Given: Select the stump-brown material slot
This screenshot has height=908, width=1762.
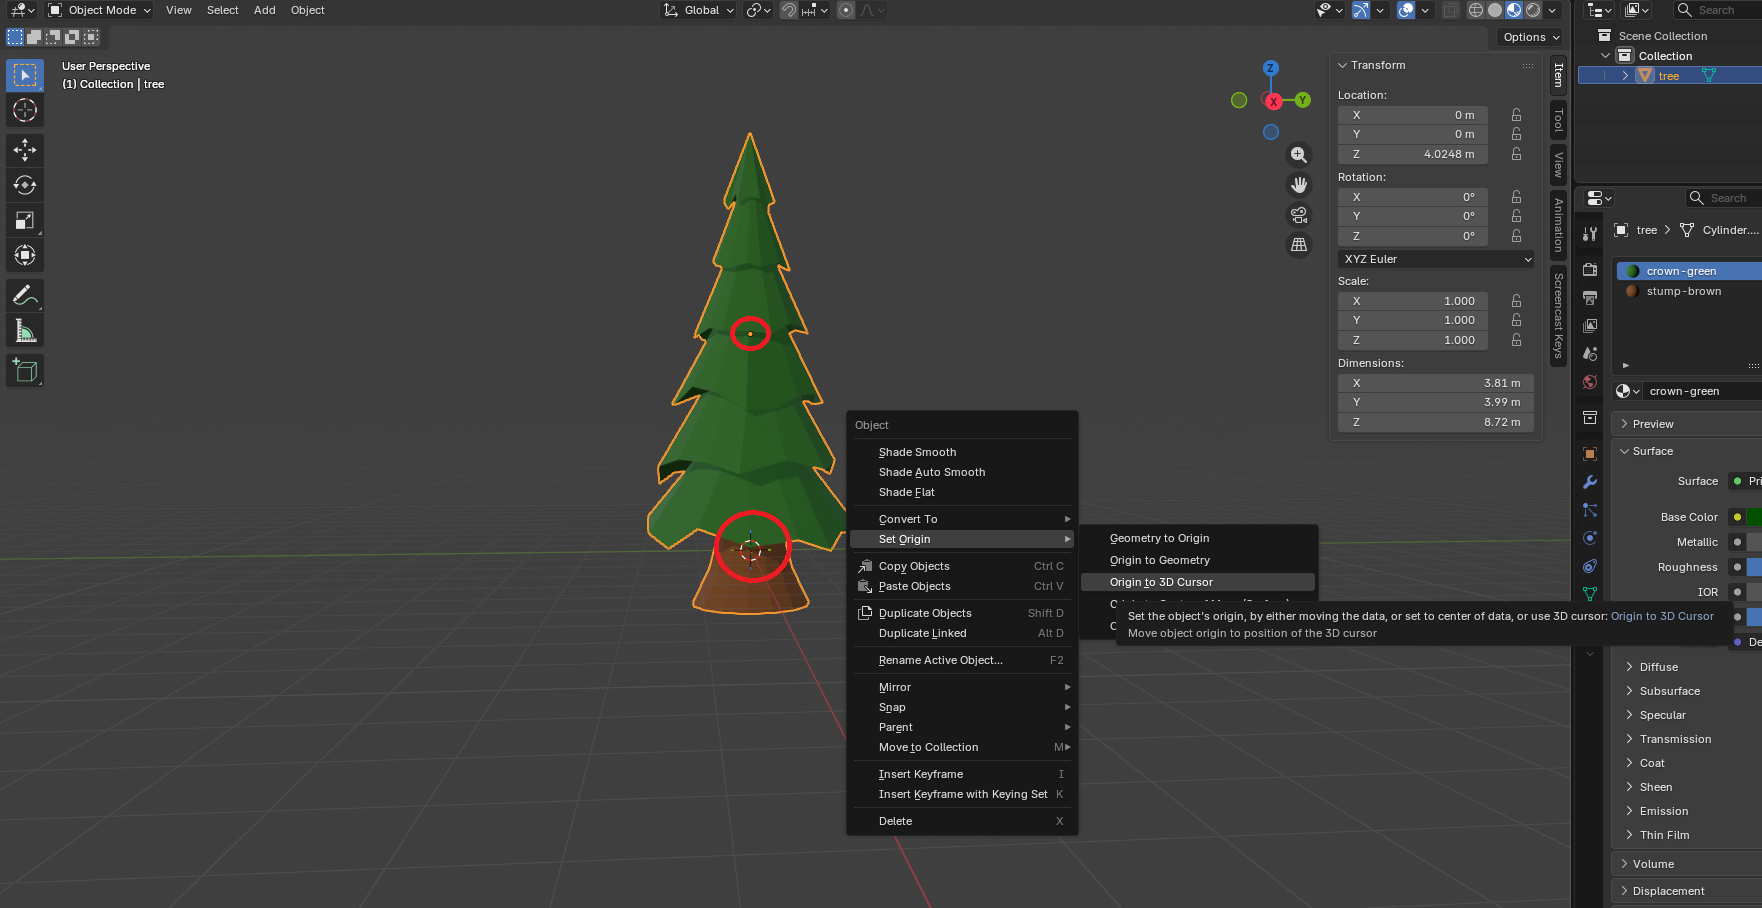Looking at the screenshot, I should click(x=1684, y=291).
